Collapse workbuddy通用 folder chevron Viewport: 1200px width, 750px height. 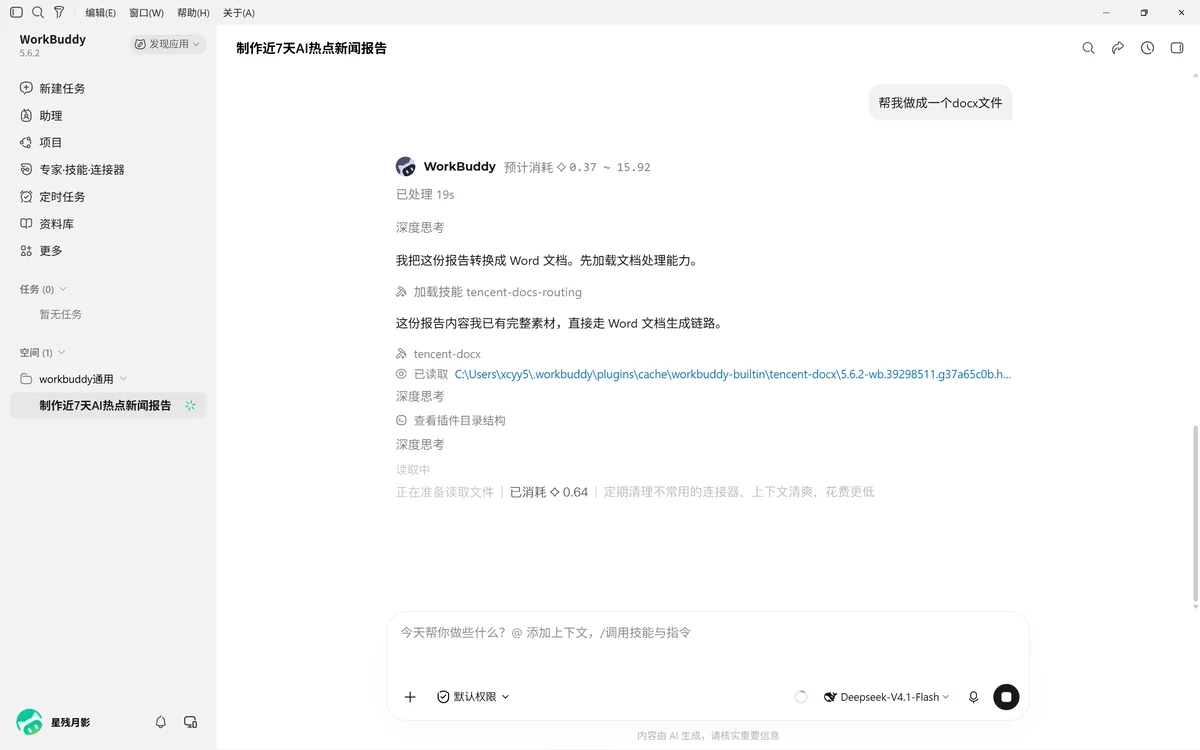[x=124, y=379]
